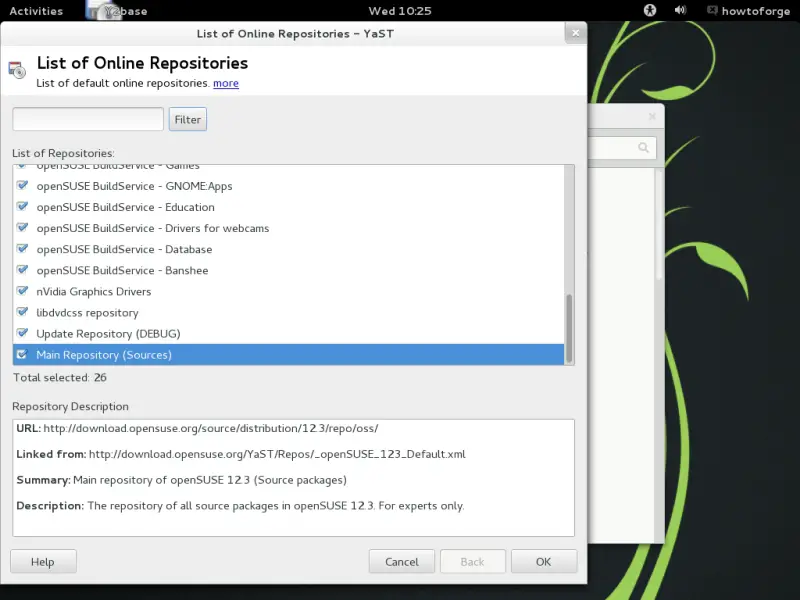
Task: Click the repository URL line in description
Action: [x=197, y=428]
